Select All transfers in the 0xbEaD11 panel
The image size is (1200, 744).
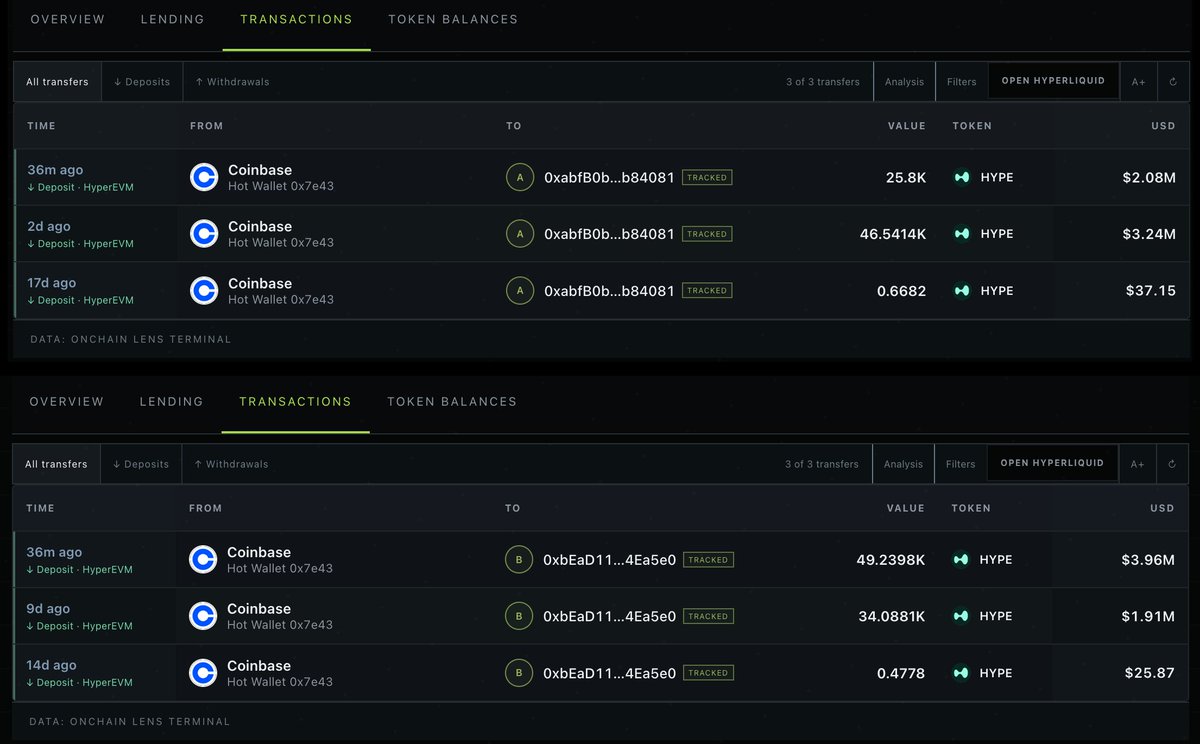pos(56,464)
